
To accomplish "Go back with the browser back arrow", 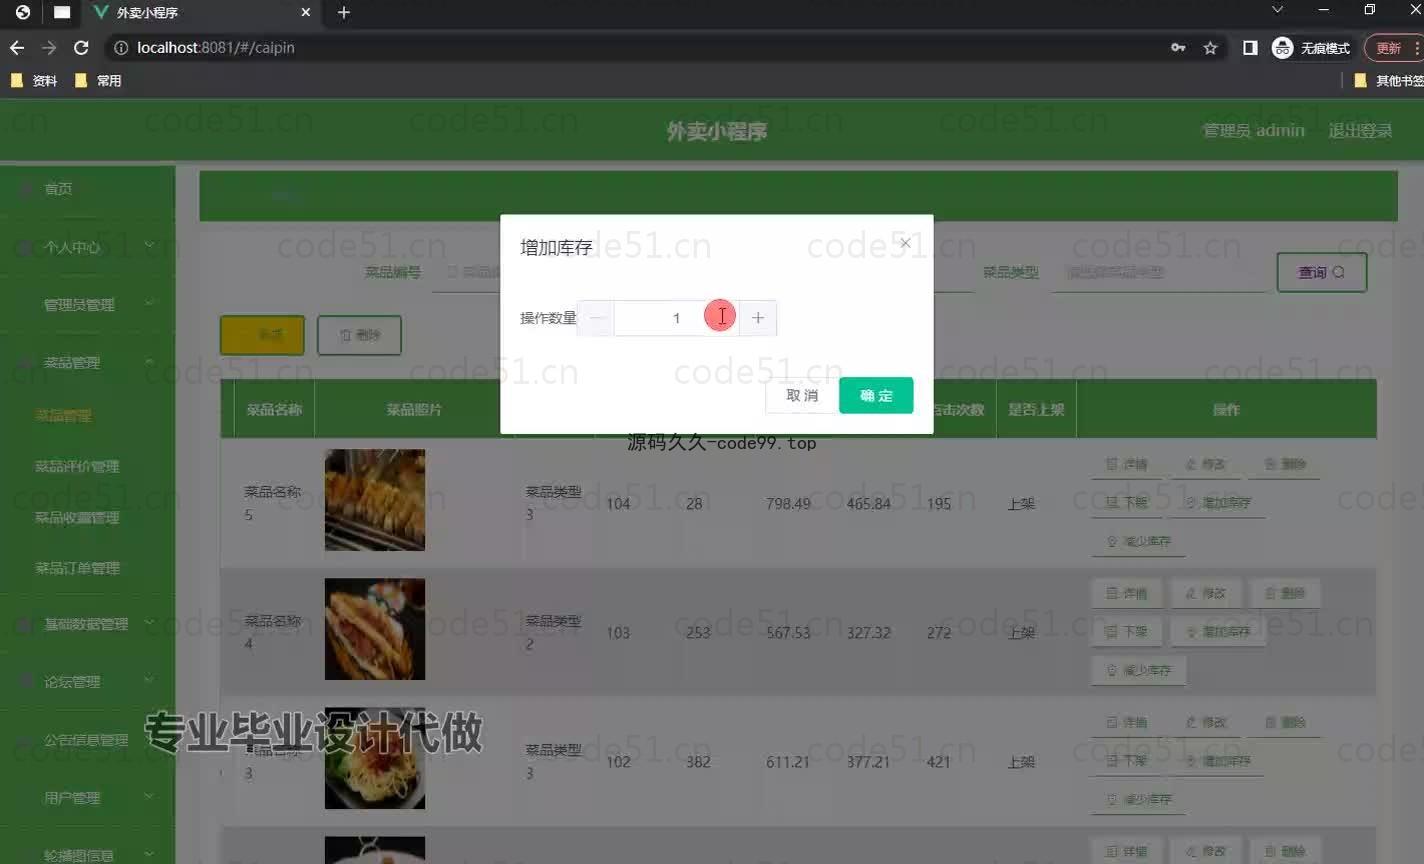I will tap(17, 47).
